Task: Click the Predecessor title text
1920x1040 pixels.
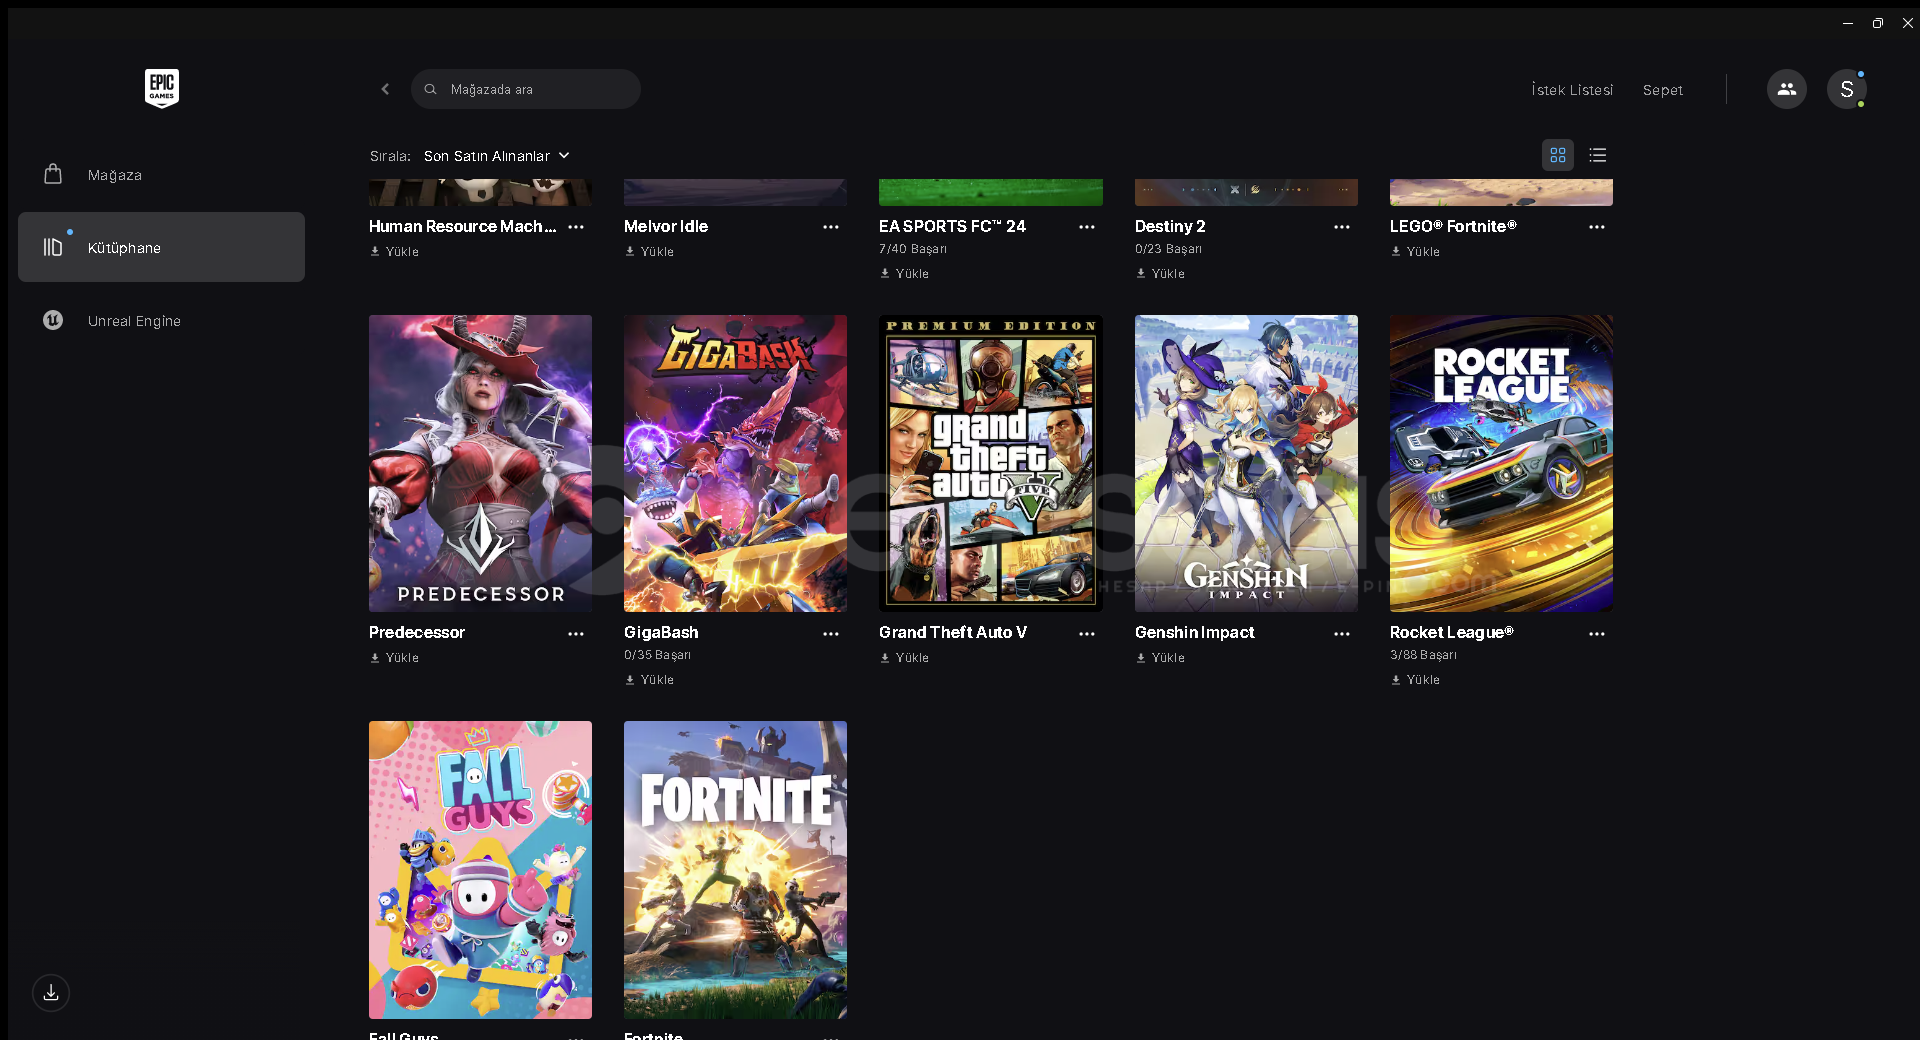Action: pyautogui.click(x=417, y=632)
